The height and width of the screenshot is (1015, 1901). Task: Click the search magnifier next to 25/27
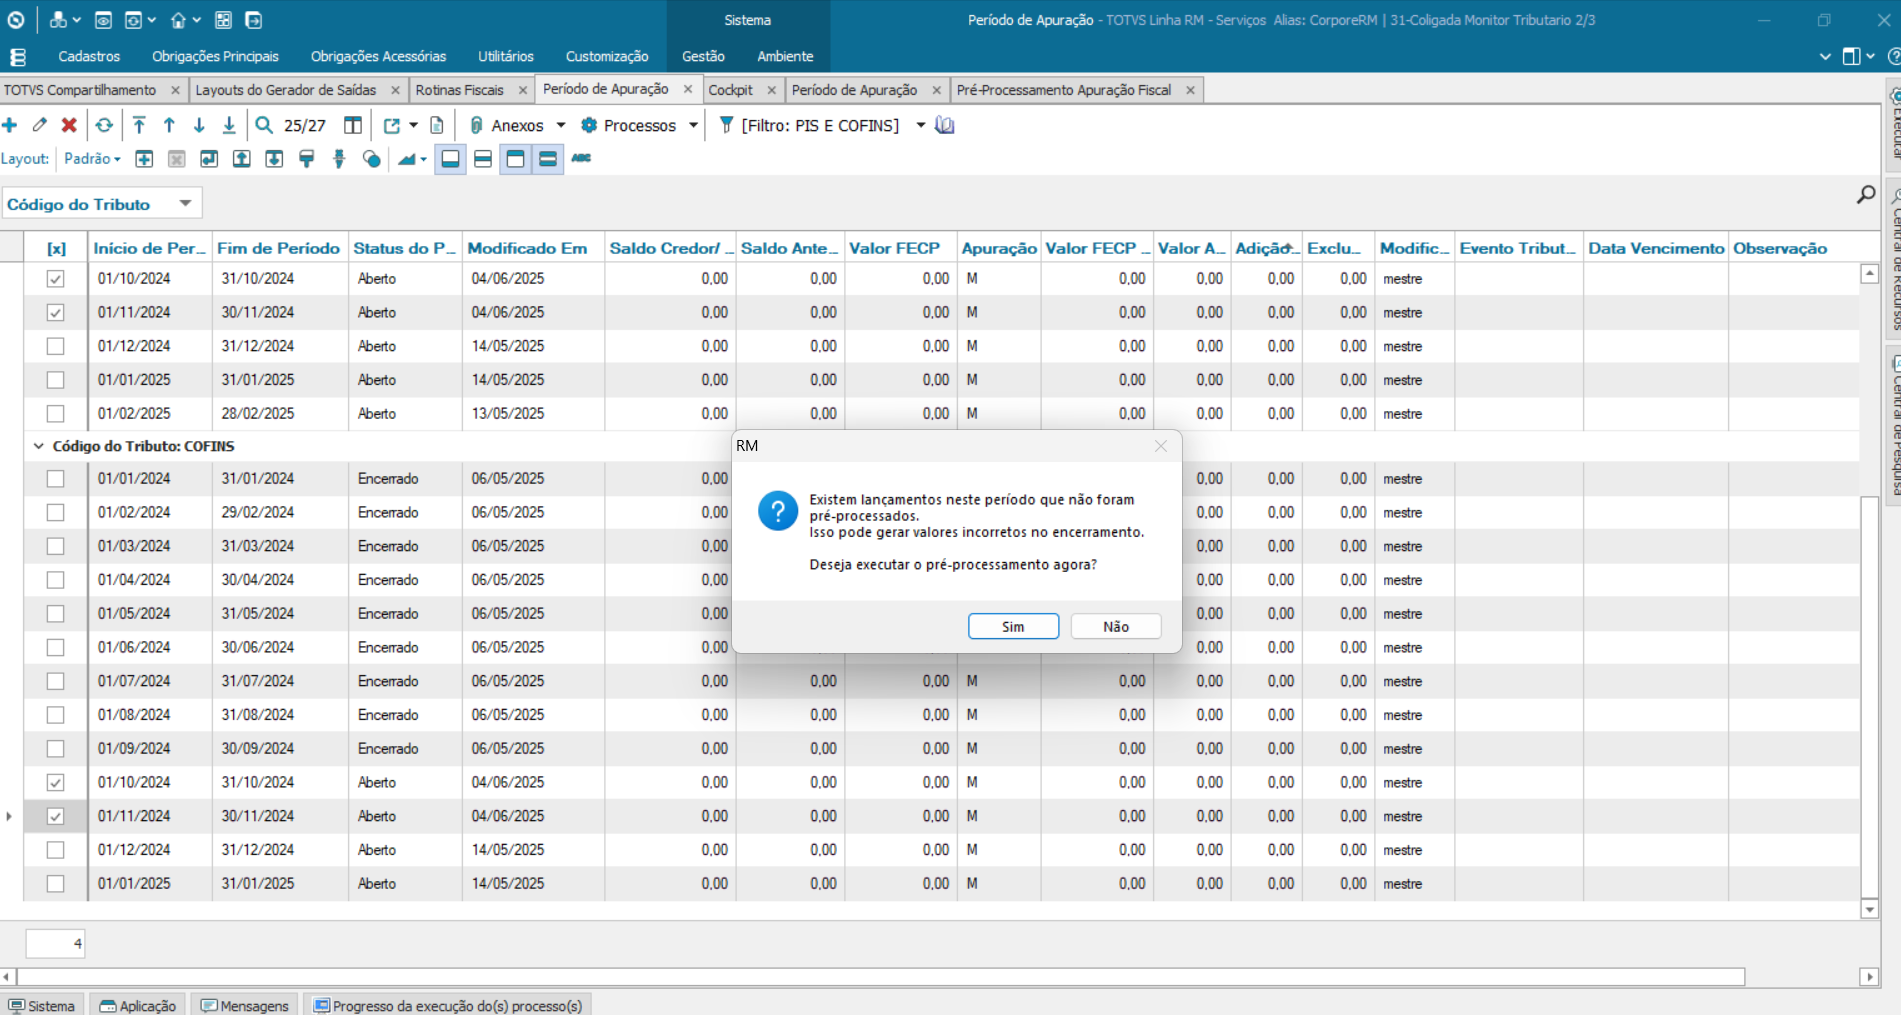[x=264, y=125]
